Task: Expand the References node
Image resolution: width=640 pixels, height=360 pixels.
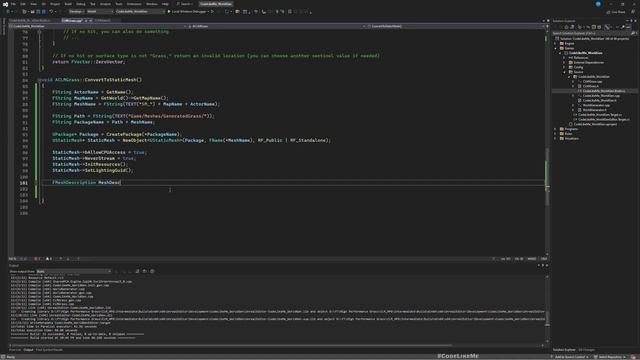Action: pyautogui.click(x=565, y=58)
